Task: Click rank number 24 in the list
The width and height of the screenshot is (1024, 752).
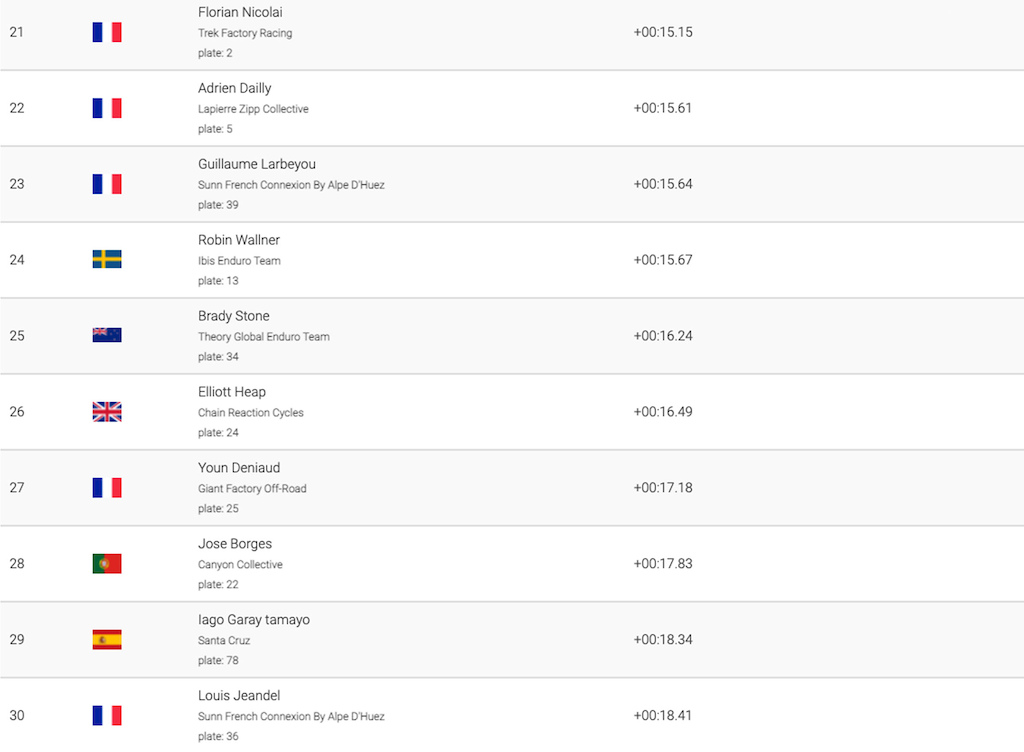Action: pos(17,260)
